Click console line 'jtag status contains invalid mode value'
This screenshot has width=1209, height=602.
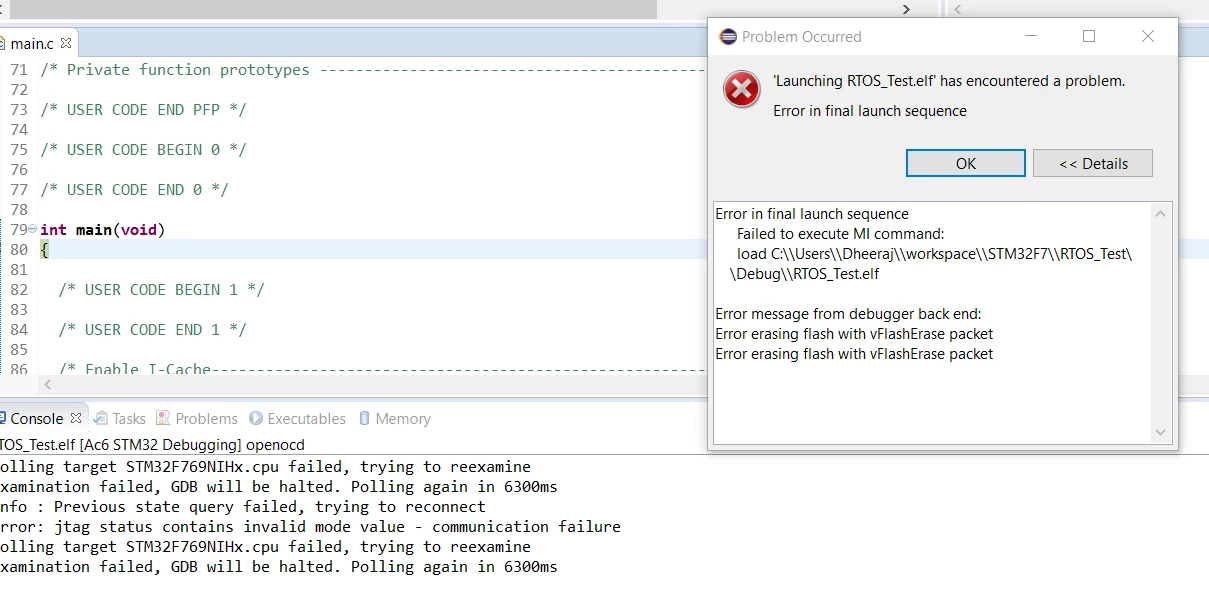pyautogui.click(x=310, y=526)
